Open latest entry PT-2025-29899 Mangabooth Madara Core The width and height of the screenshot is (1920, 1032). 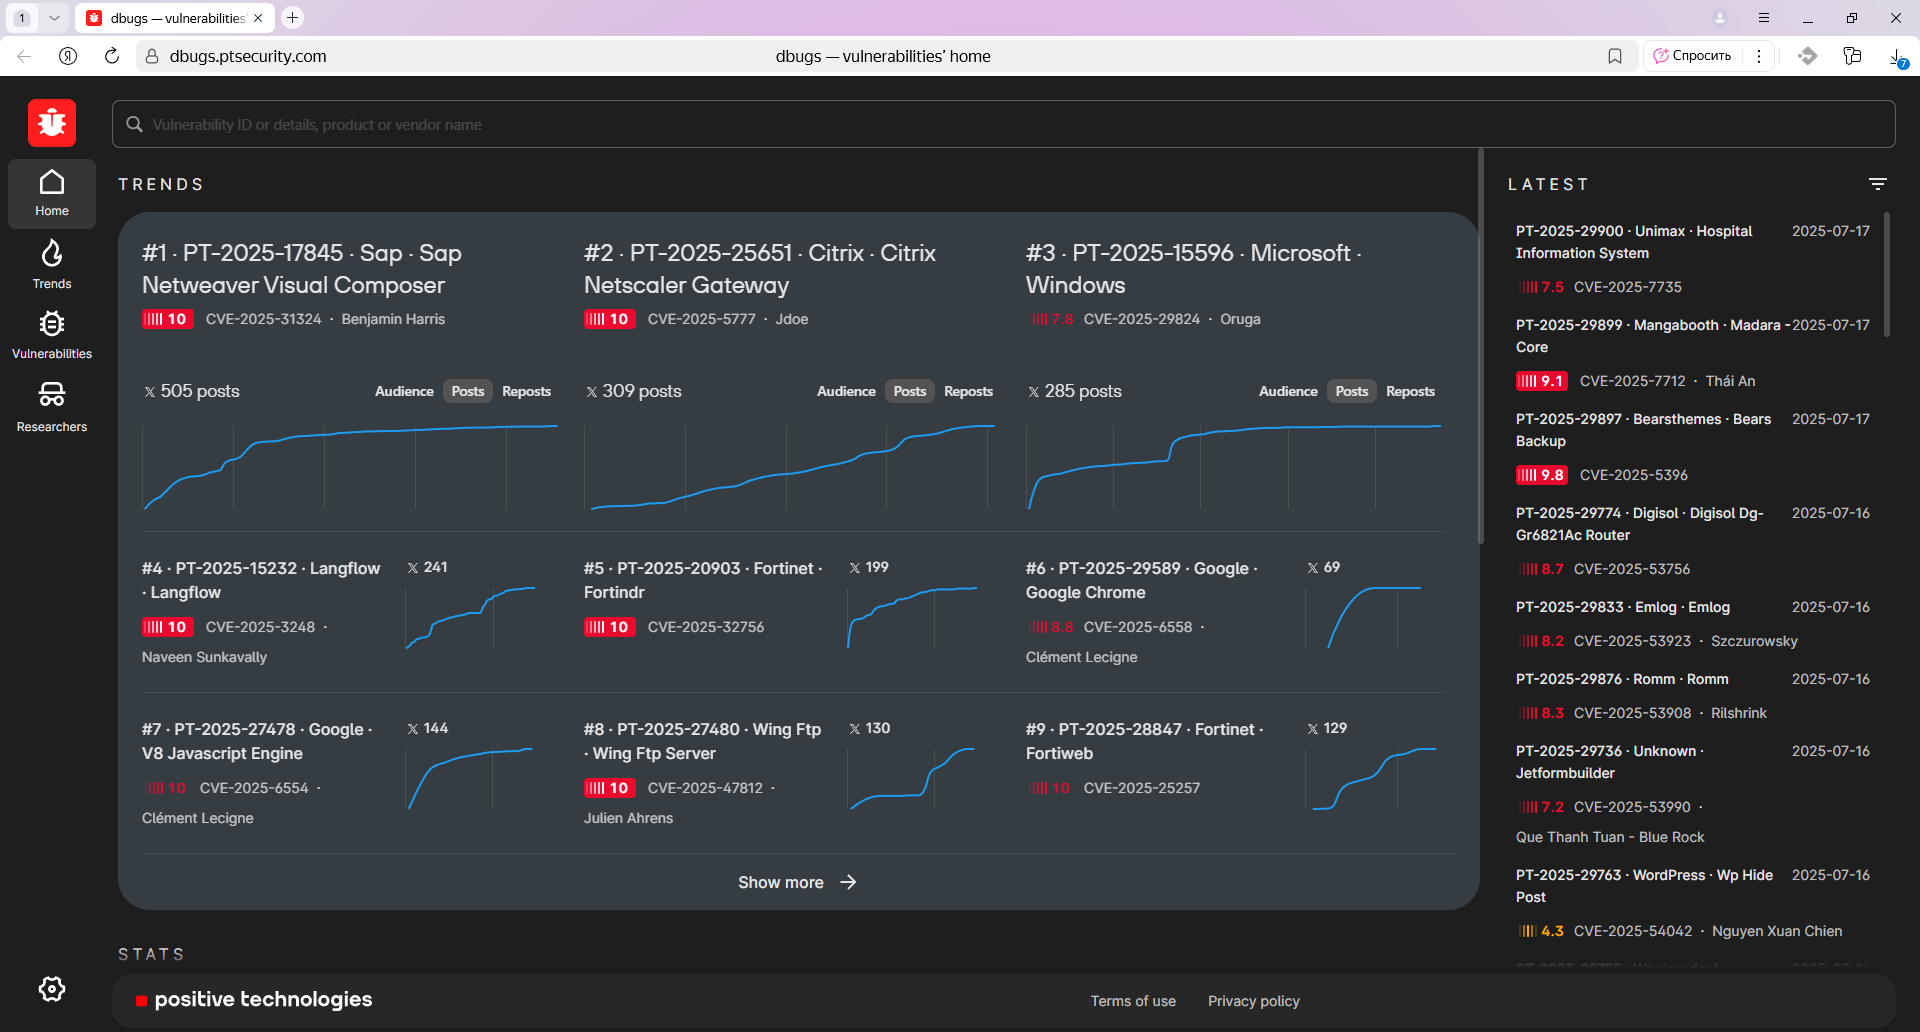tap(1653, 336)
